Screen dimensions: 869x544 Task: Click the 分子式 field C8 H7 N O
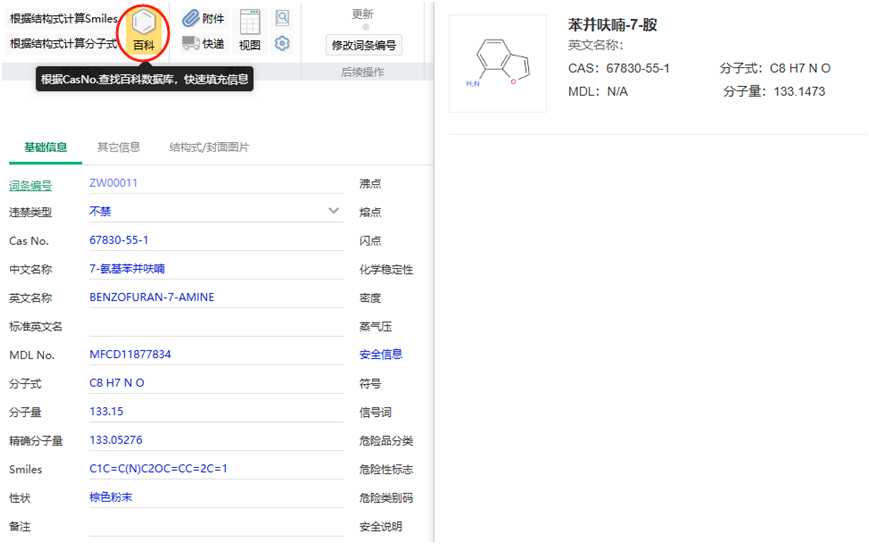pos(216,383)
